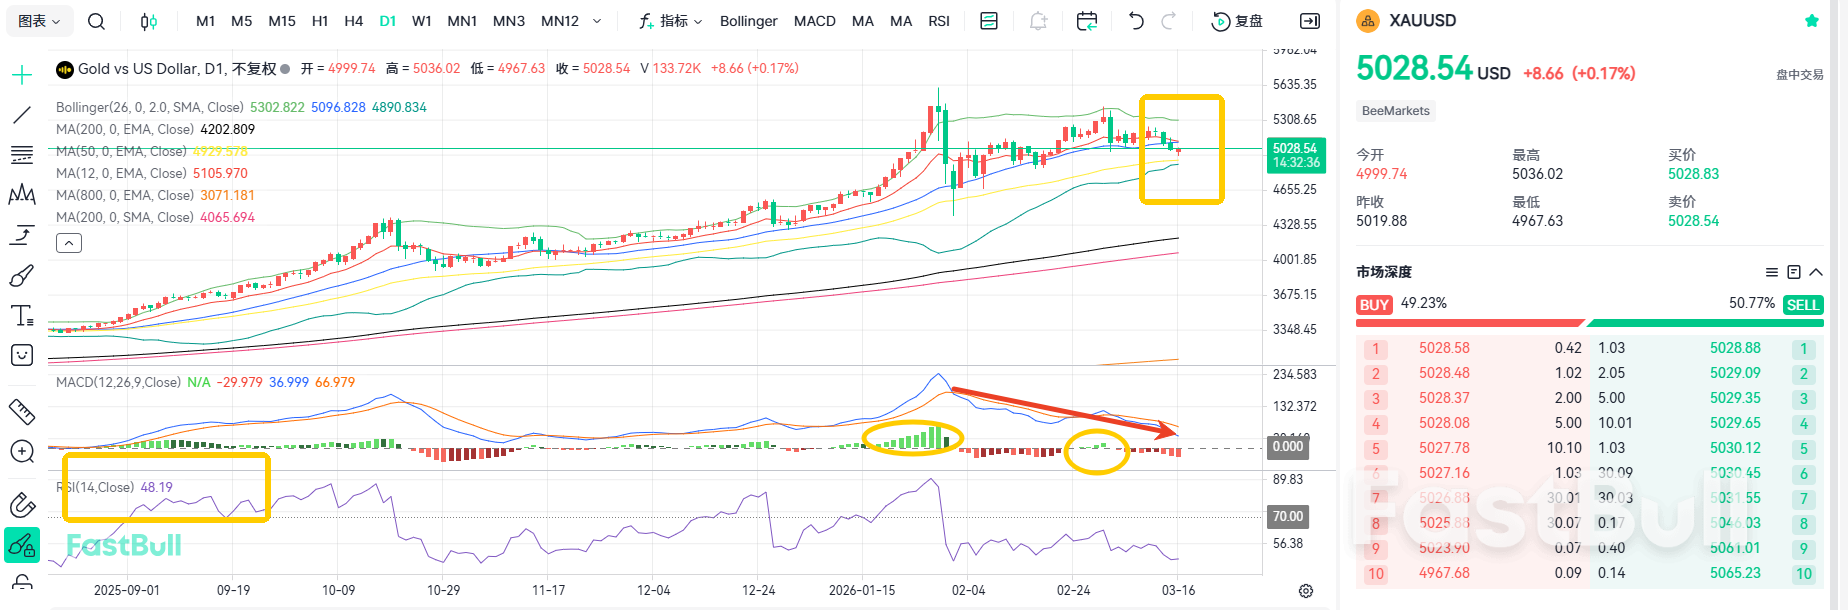
Task: Click the zoom-in magnifier tool
Action: [x=22, y=452]
